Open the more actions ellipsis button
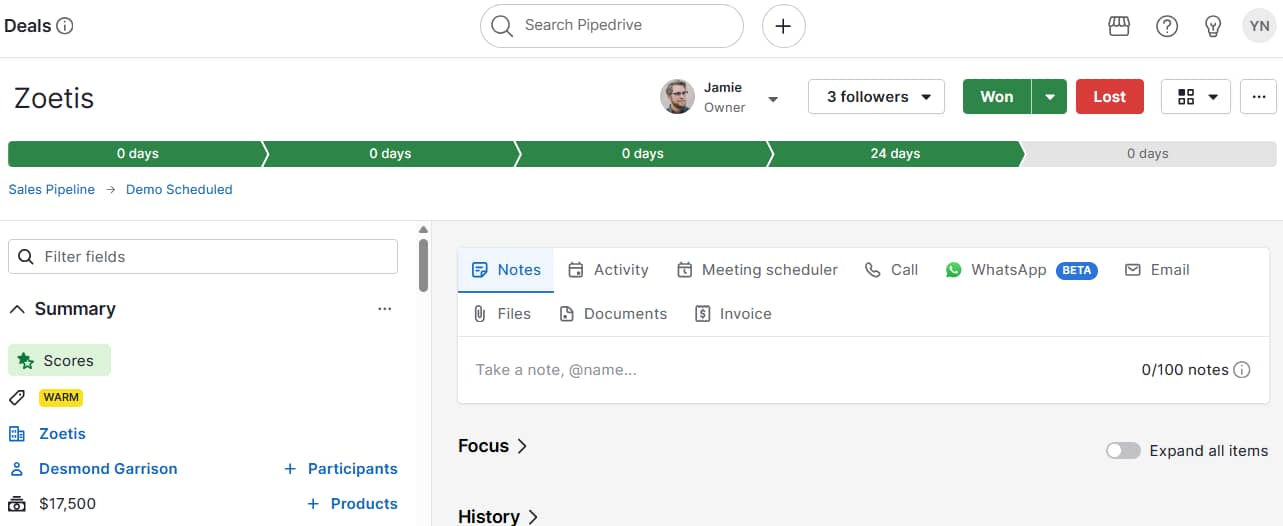The width and height of the screenshot is (1283, 526). coord(1258,97)
